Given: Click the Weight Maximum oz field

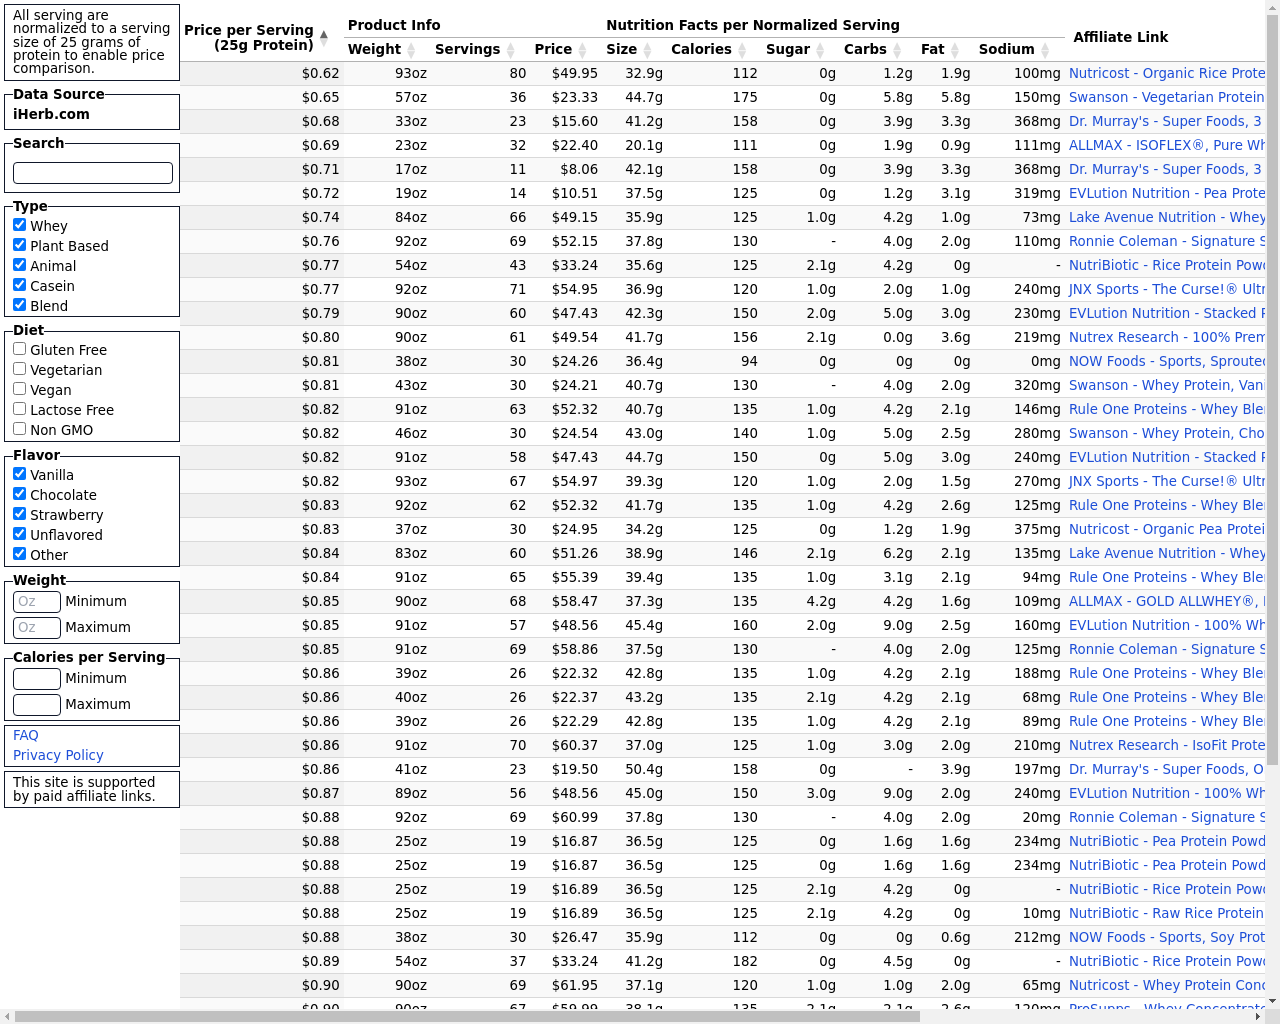Looking at the screenshot, I should [37, 627].
